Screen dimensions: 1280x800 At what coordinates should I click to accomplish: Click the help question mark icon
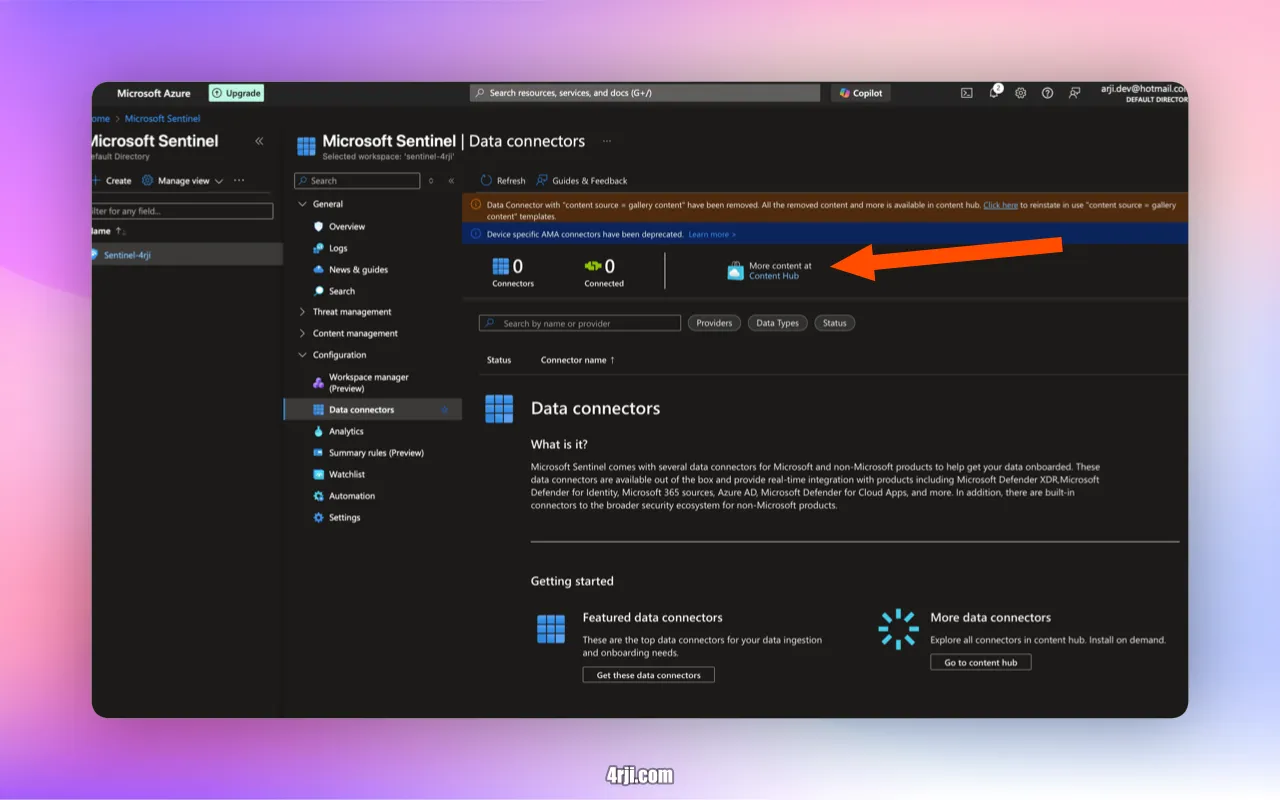pyautogui.click(x=1047, y=93)
